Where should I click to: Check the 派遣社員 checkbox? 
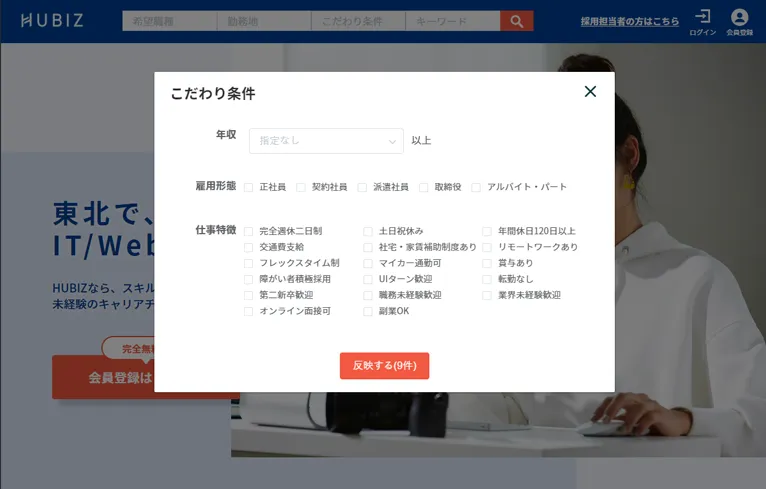click(362, 188)
